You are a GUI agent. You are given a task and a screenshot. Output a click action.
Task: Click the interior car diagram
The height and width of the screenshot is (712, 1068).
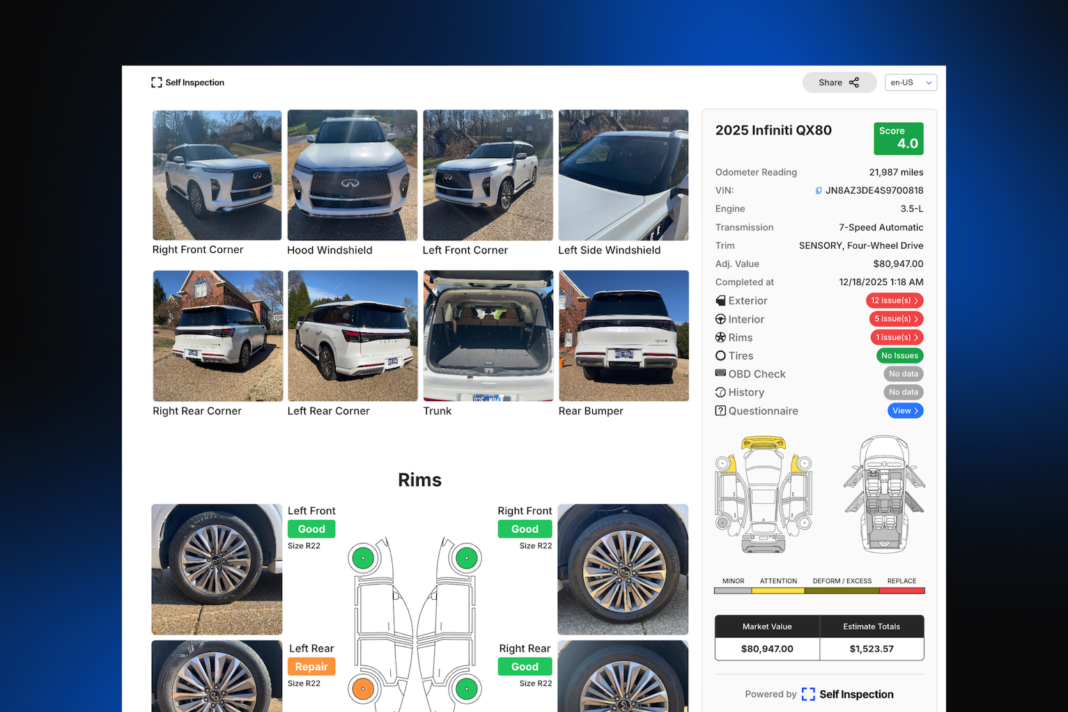coord(884,495)
